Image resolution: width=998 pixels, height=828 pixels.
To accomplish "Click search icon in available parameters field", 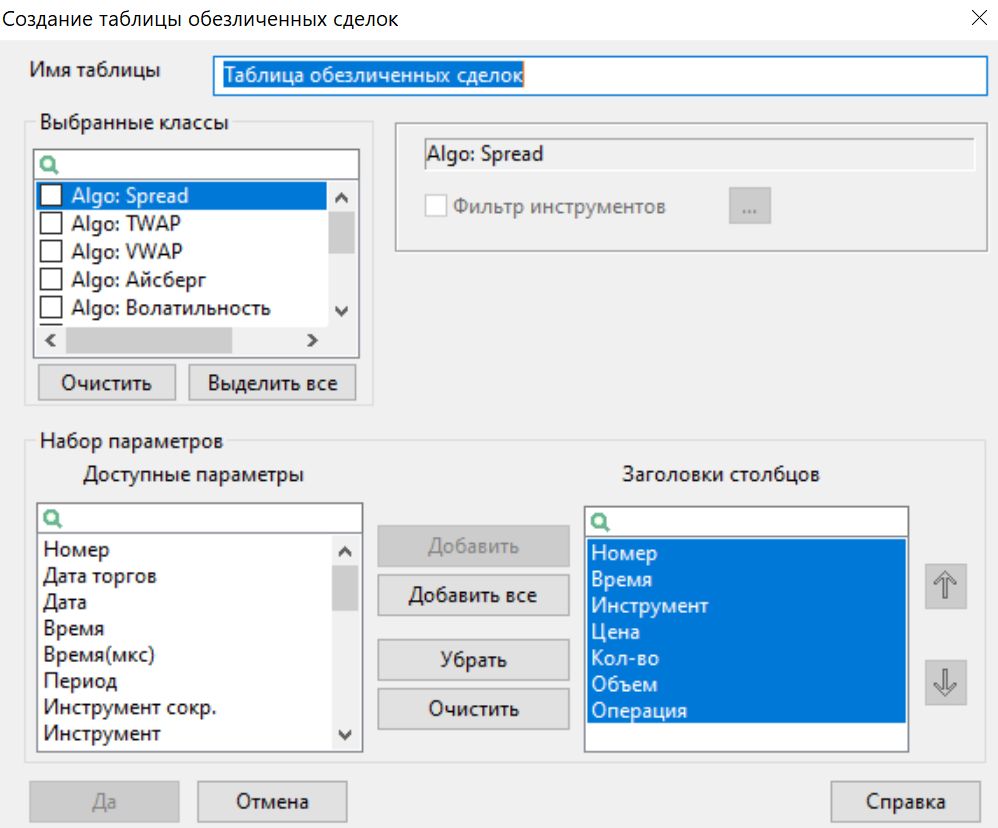I will [x=53, y=518].
